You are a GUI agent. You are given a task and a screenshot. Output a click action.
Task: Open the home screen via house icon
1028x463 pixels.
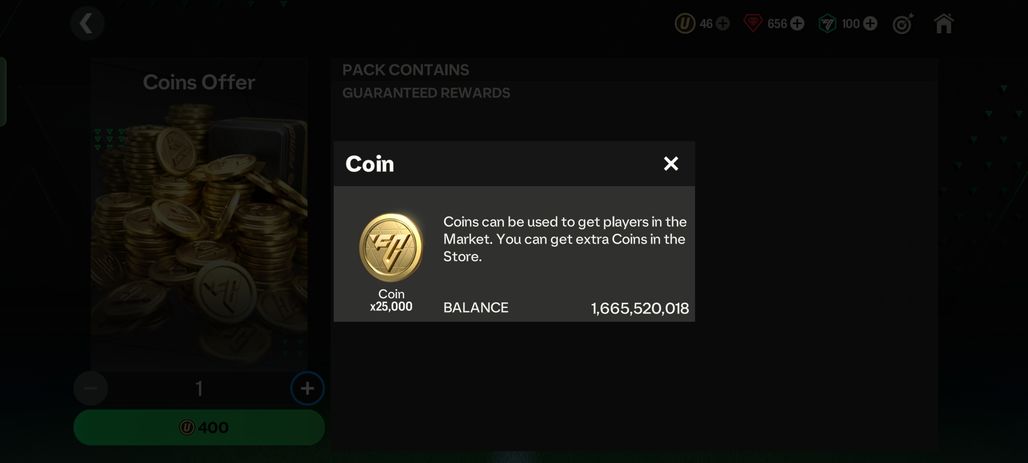[943, 24]
